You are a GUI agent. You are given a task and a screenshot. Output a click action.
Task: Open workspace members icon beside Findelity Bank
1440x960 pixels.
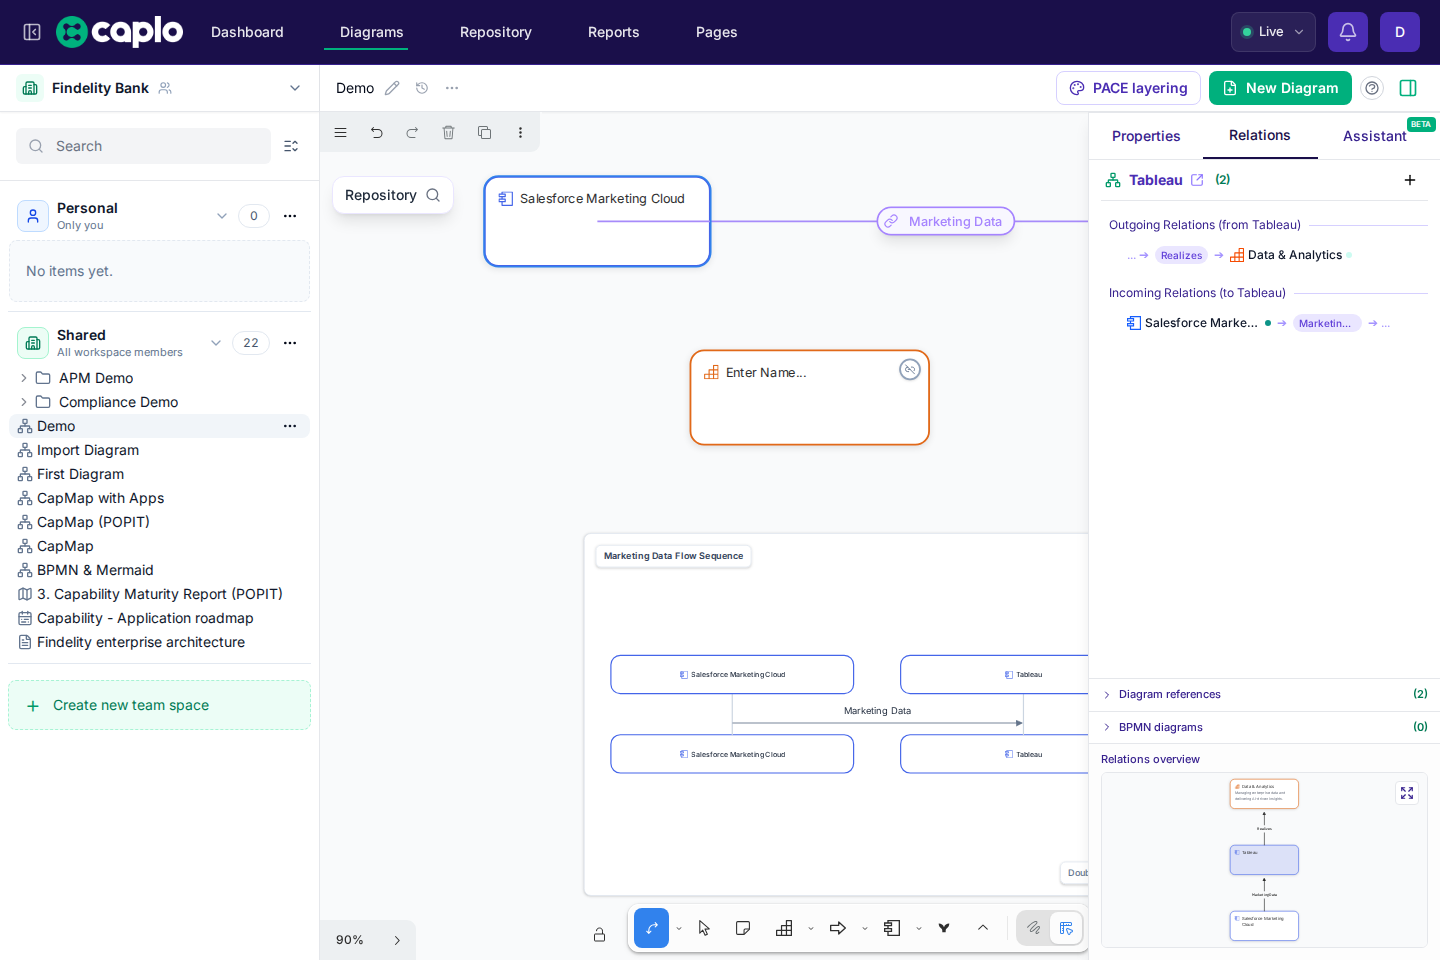166,88
